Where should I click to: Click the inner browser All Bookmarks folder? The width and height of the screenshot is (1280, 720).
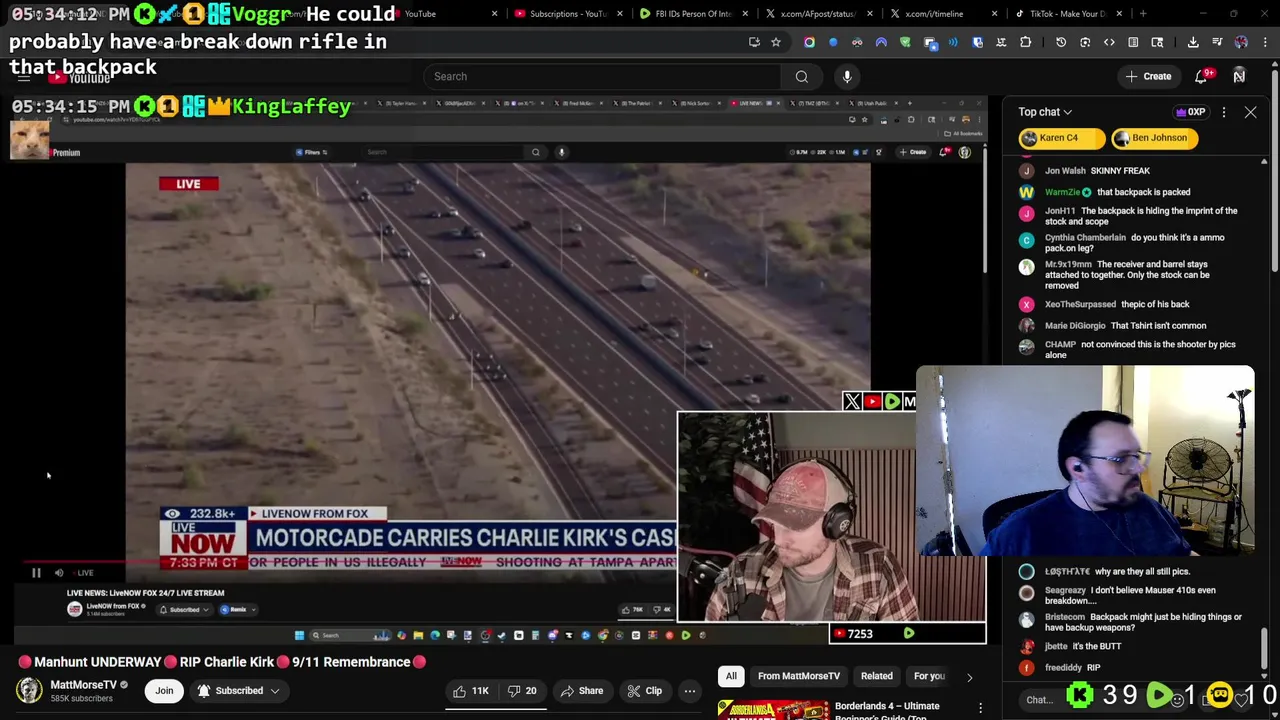(x=964, y=133)
